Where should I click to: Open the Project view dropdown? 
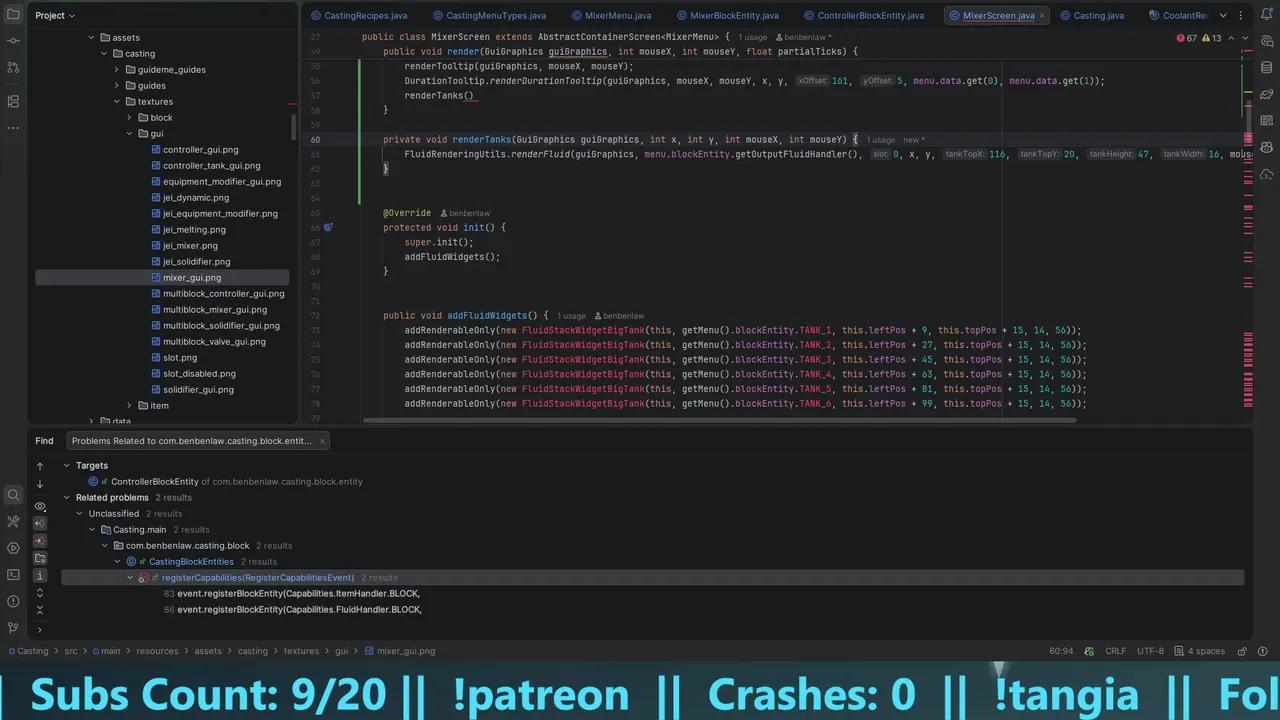55,15
